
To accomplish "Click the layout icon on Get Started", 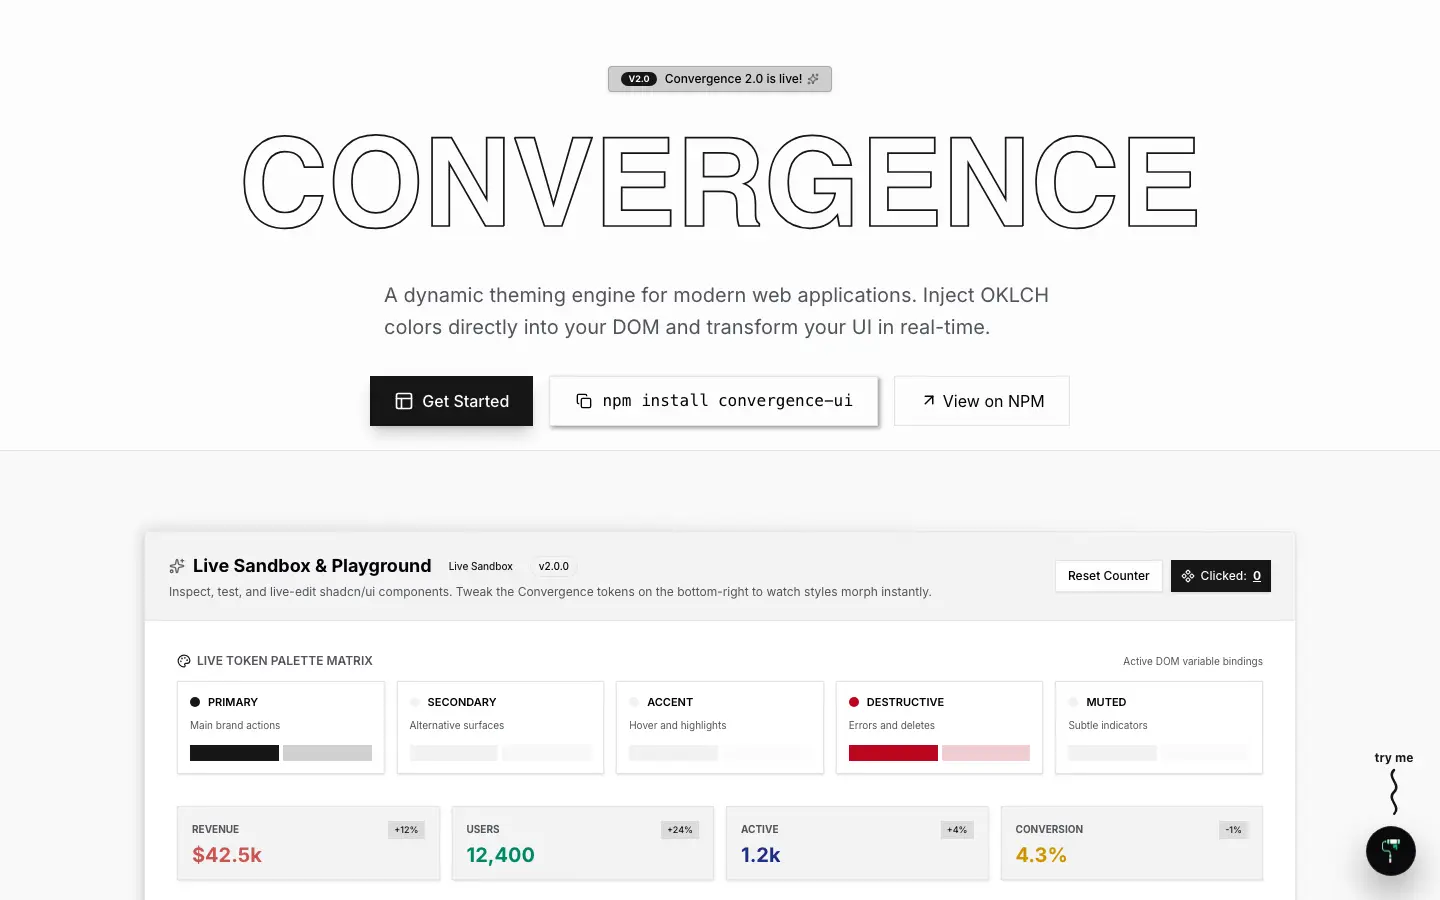I will coord(404,401).
